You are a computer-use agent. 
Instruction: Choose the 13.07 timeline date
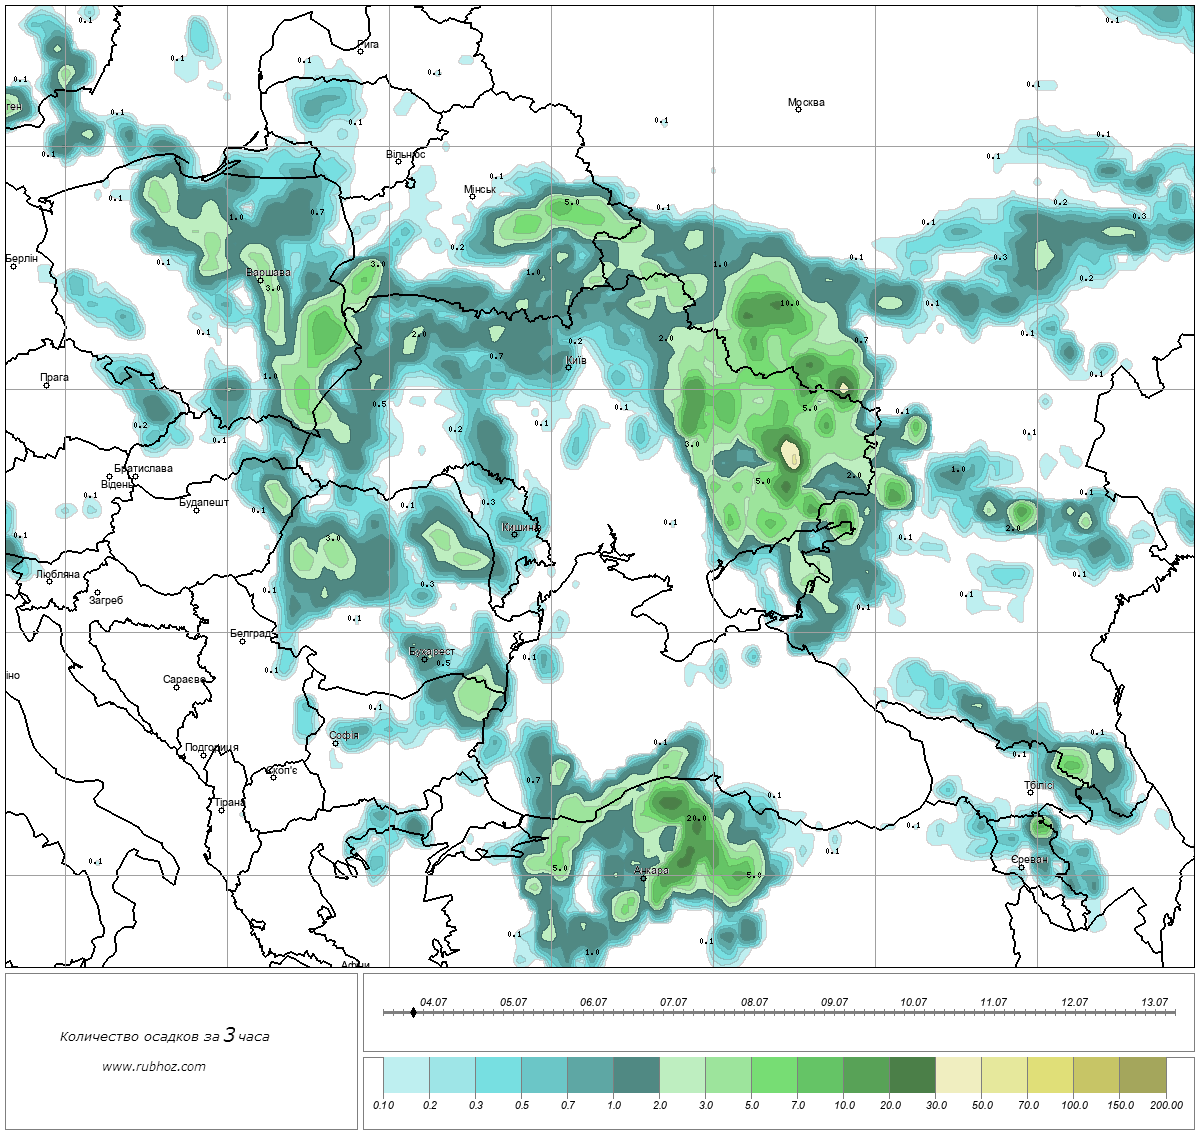pos(1154,1002)
